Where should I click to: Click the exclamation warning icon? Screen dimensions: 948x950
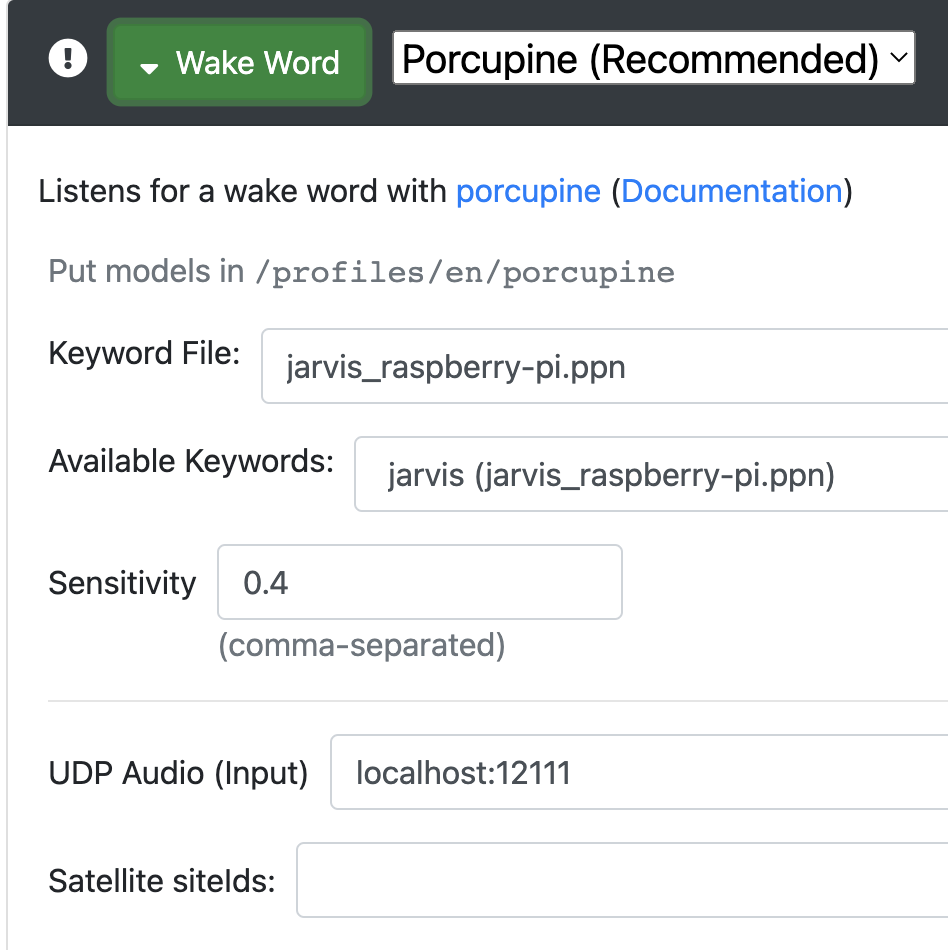(68, 59)
